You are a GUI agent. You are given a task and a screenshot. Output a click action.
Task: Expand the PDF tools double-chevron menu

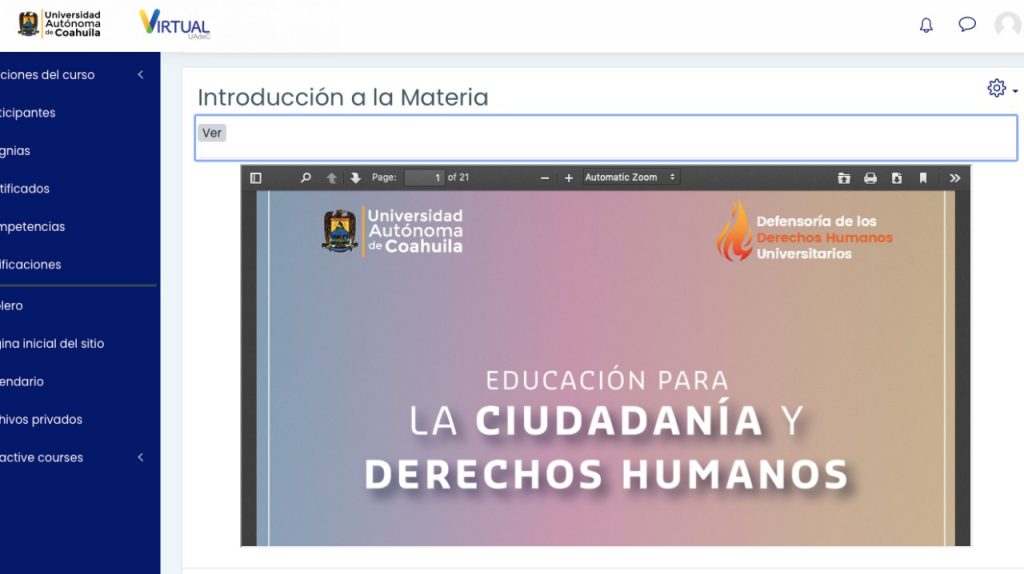[x=954, y=178]
